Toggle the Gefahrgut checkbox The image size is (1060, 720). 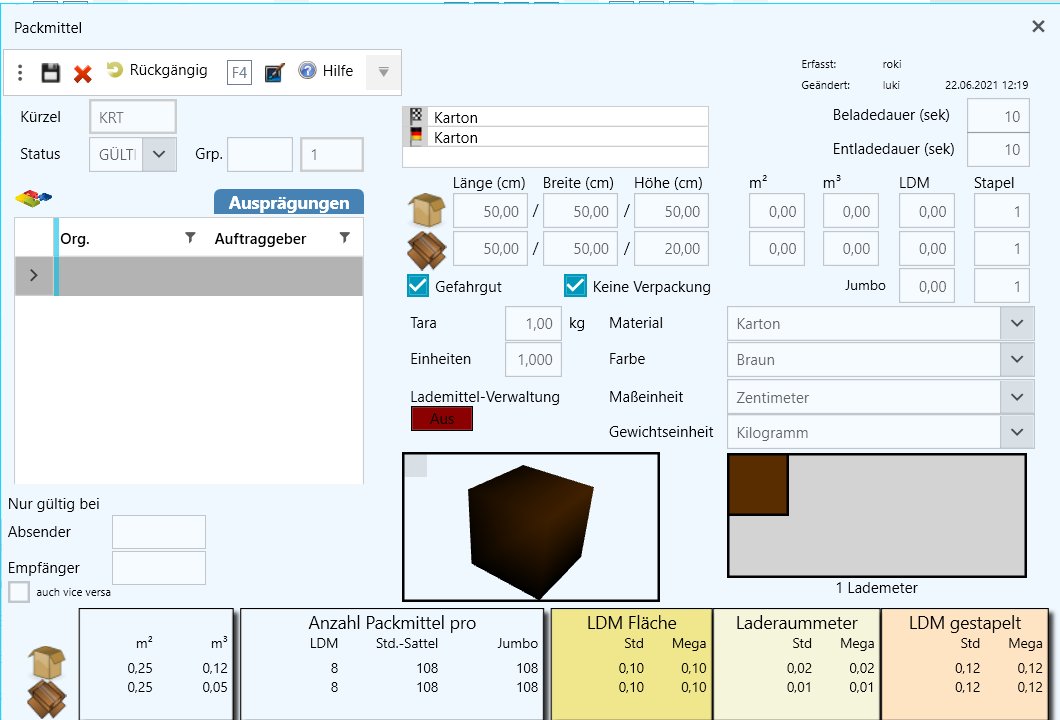(x=418, y=286)
